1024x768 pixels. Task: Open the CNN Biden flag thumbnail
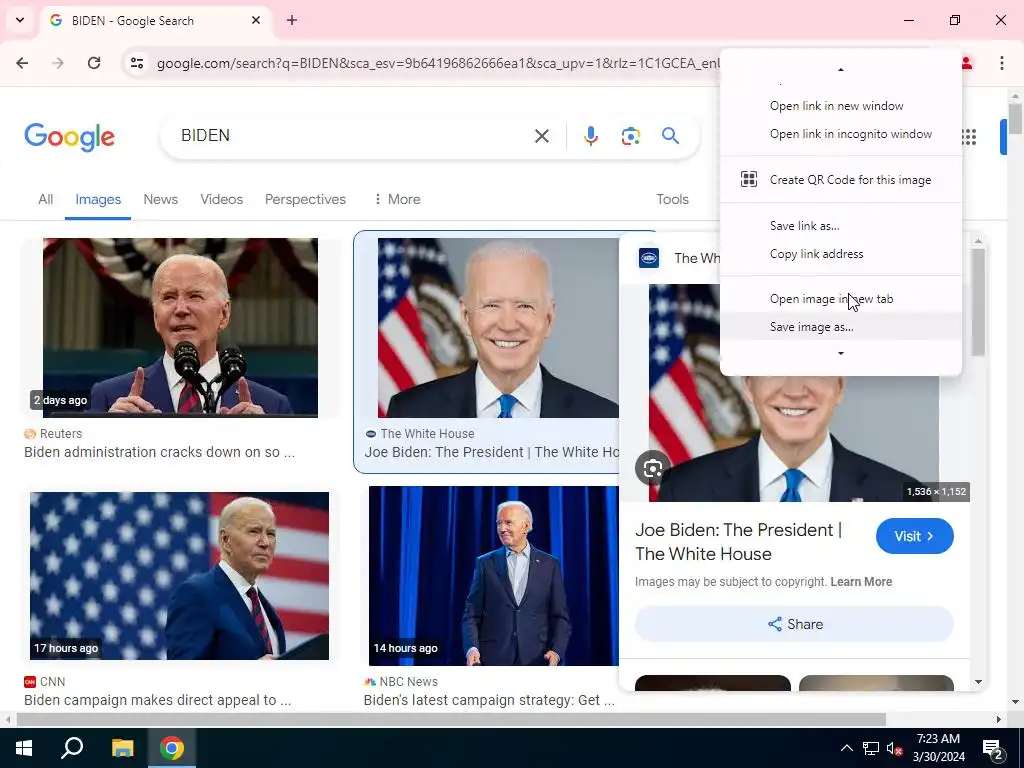click(x=180, y=576)
